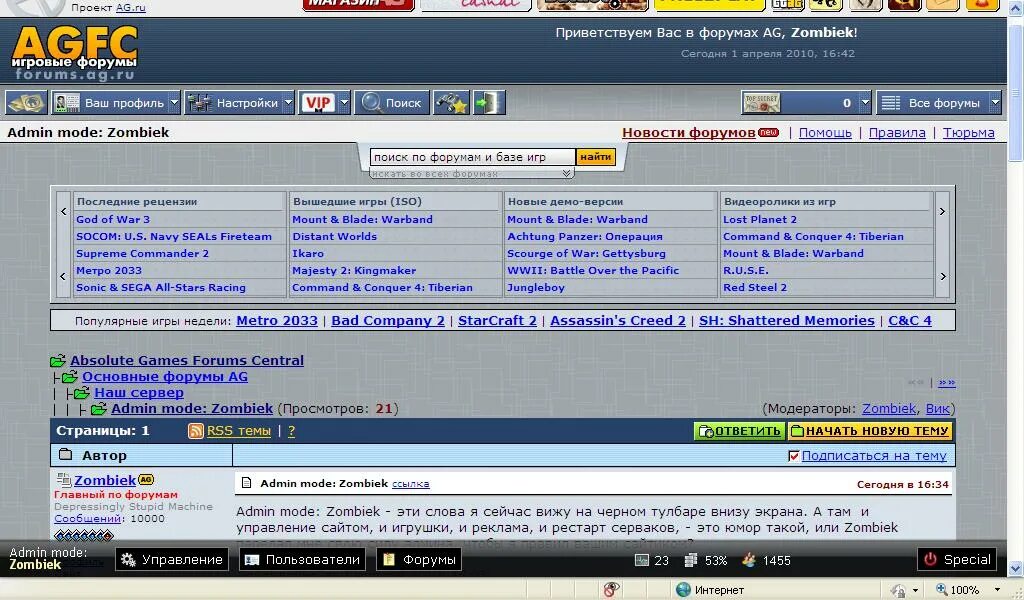1024x600 pixels.
Task: Go to next thread arrows »»
Action: tap(947, 383)
